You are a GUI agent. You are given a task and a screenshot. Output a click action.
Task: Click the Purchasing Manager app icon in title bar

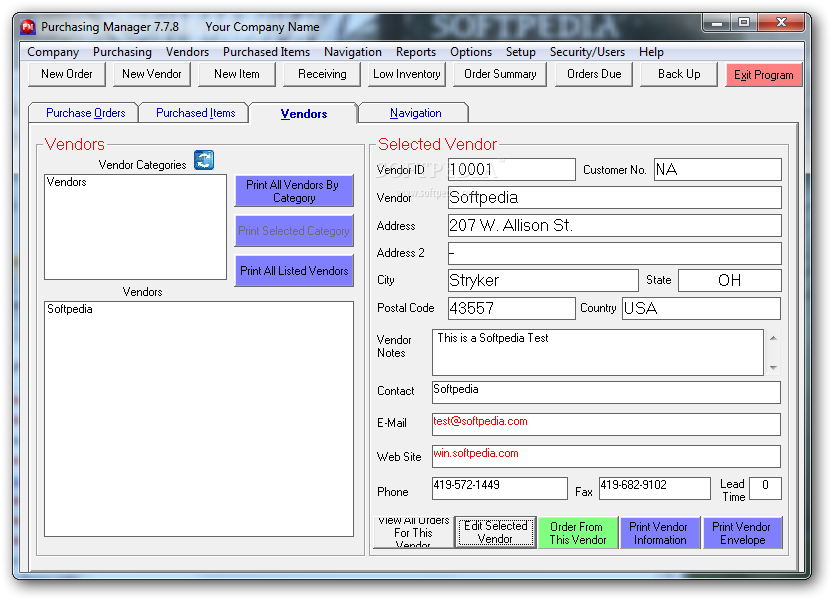28,27
